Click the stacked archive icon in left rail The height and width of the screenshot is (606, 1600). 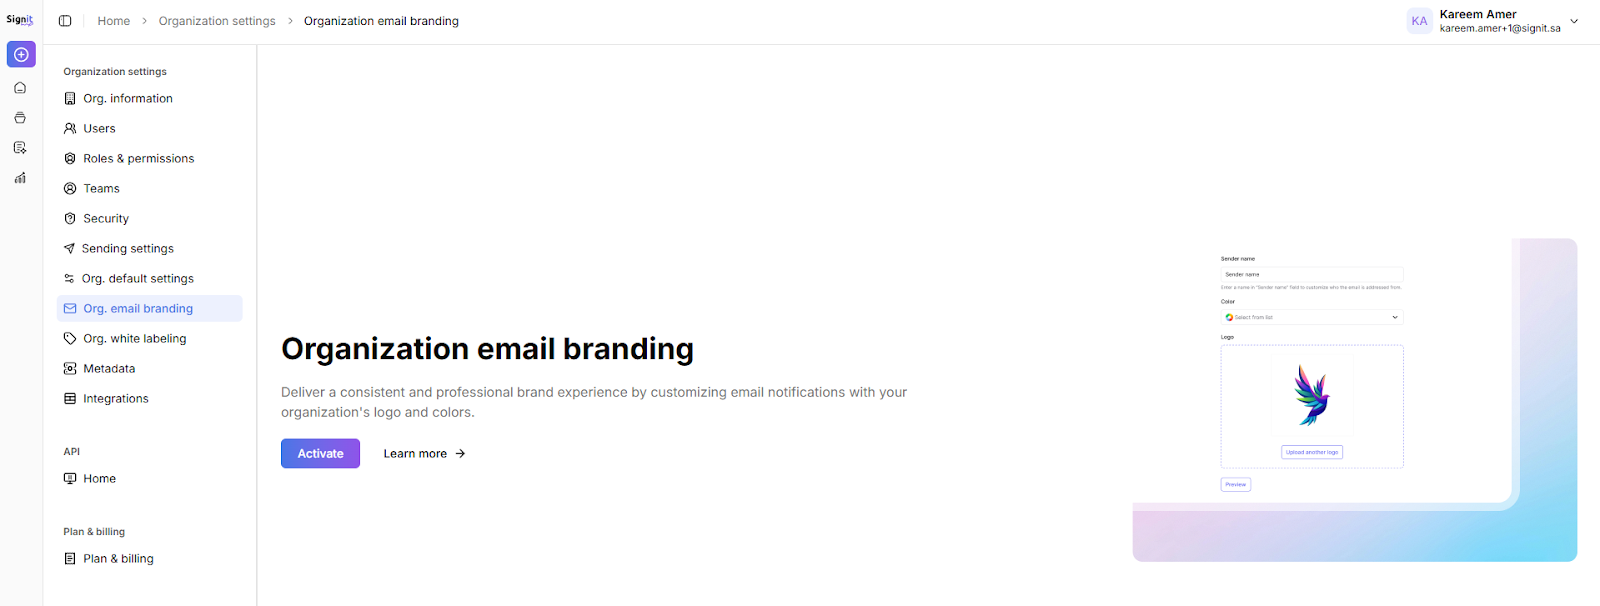20,118
